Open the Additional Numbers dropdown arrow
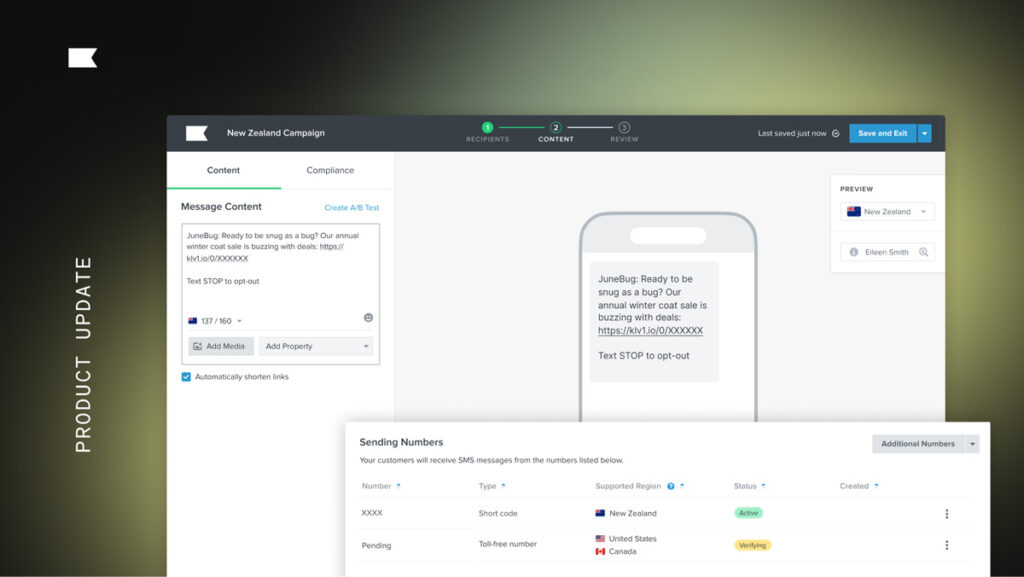 coord(972,444)
